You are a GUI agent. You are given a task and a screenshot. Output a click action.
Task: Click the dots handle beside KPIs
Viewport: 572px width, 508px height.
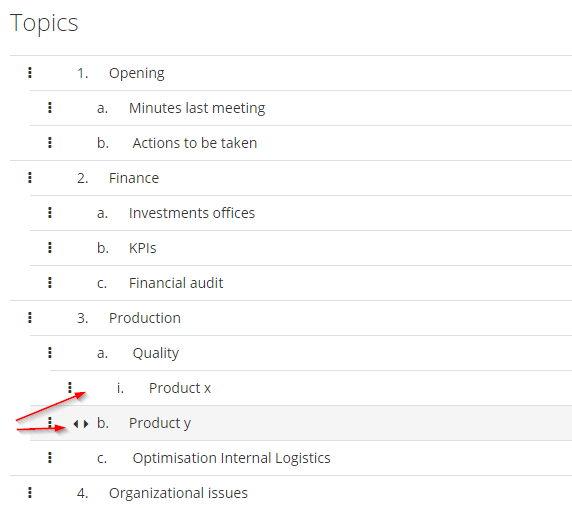50,248
